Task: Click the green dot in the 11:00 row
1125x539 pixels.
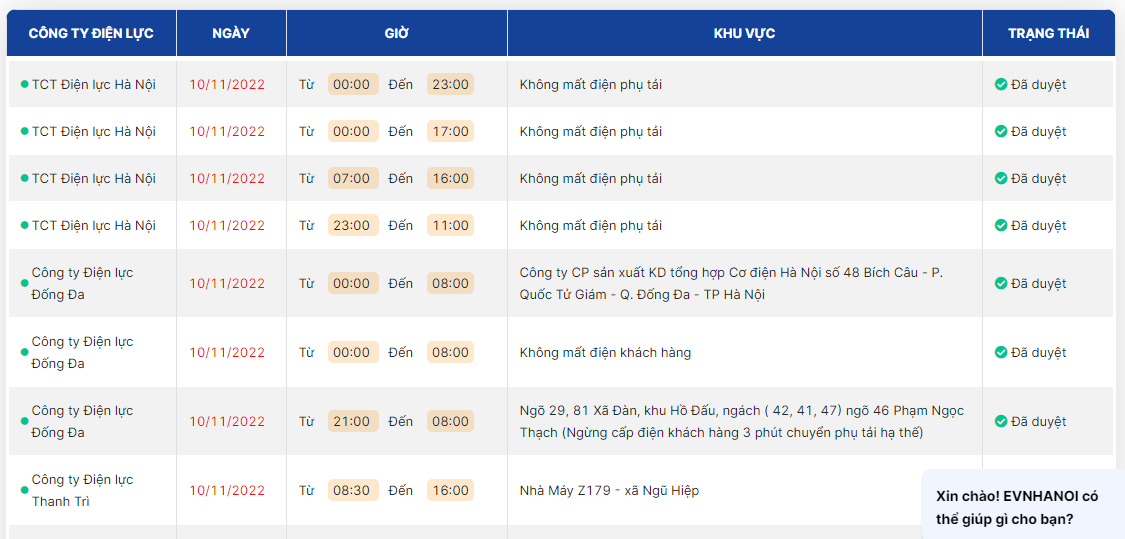Action: [x=24, y=226]
